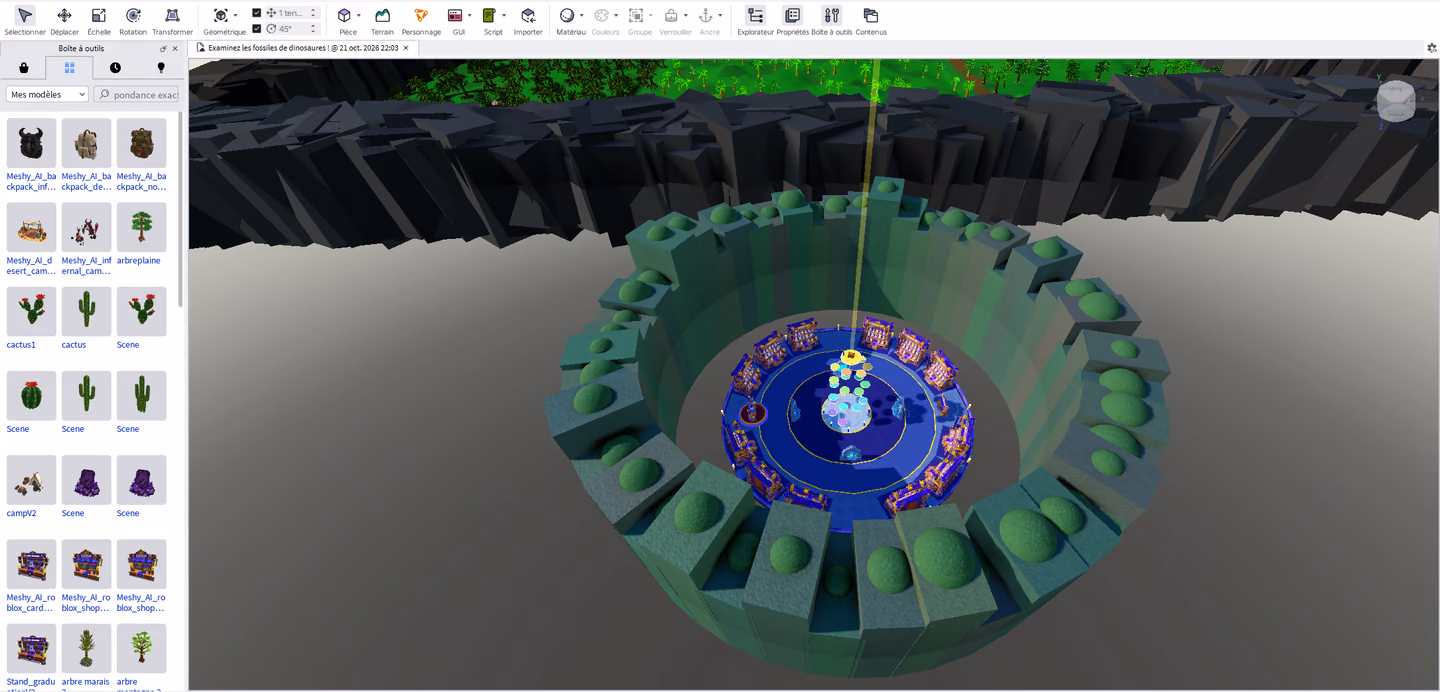This screenshot has height=692, width=1440.
Task: Click the Groupe icon
Action: click(x=636, y=16)
